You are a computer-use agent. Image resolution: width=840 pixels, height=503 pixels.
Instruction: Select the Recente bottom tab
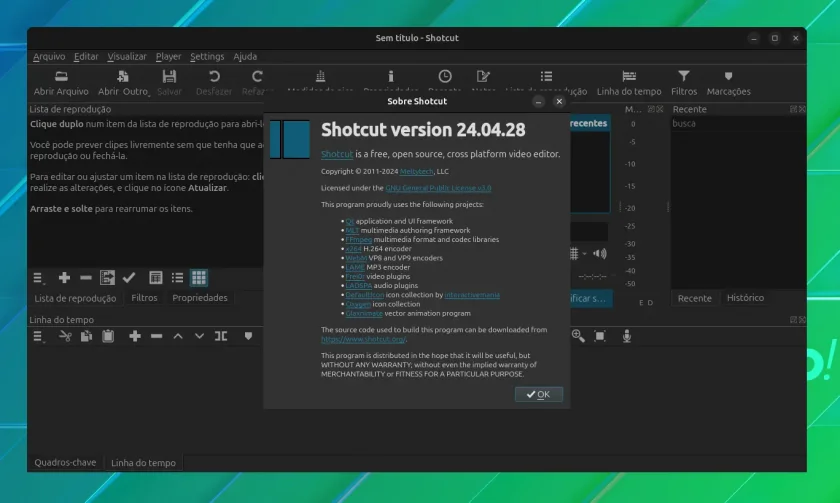pyautogui.click(x=694, y=298)
